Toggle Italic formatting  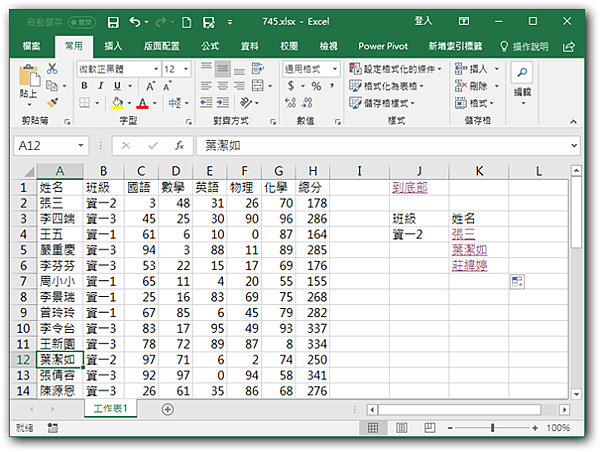point(101,86)
